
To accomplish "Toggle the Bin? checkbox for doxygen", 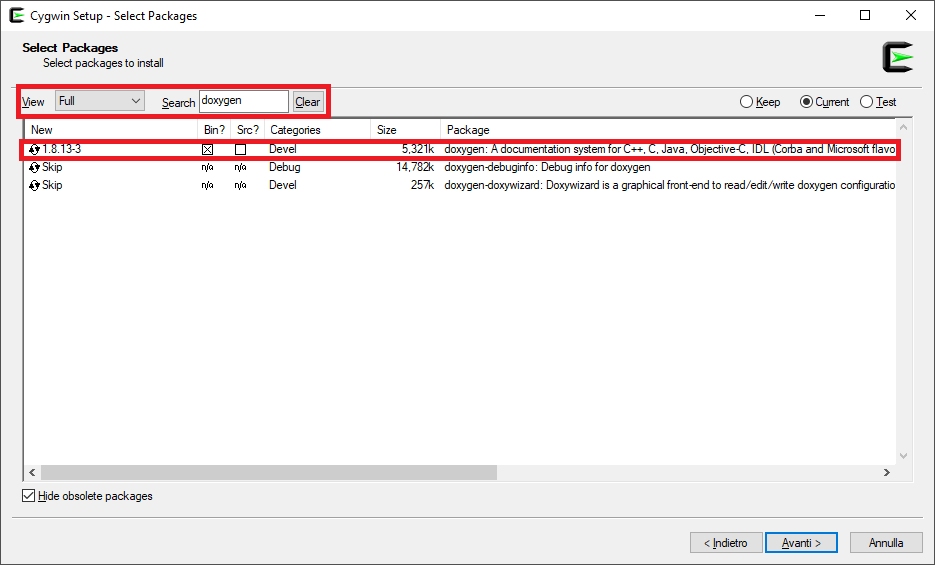I will (x=208, y=150).
